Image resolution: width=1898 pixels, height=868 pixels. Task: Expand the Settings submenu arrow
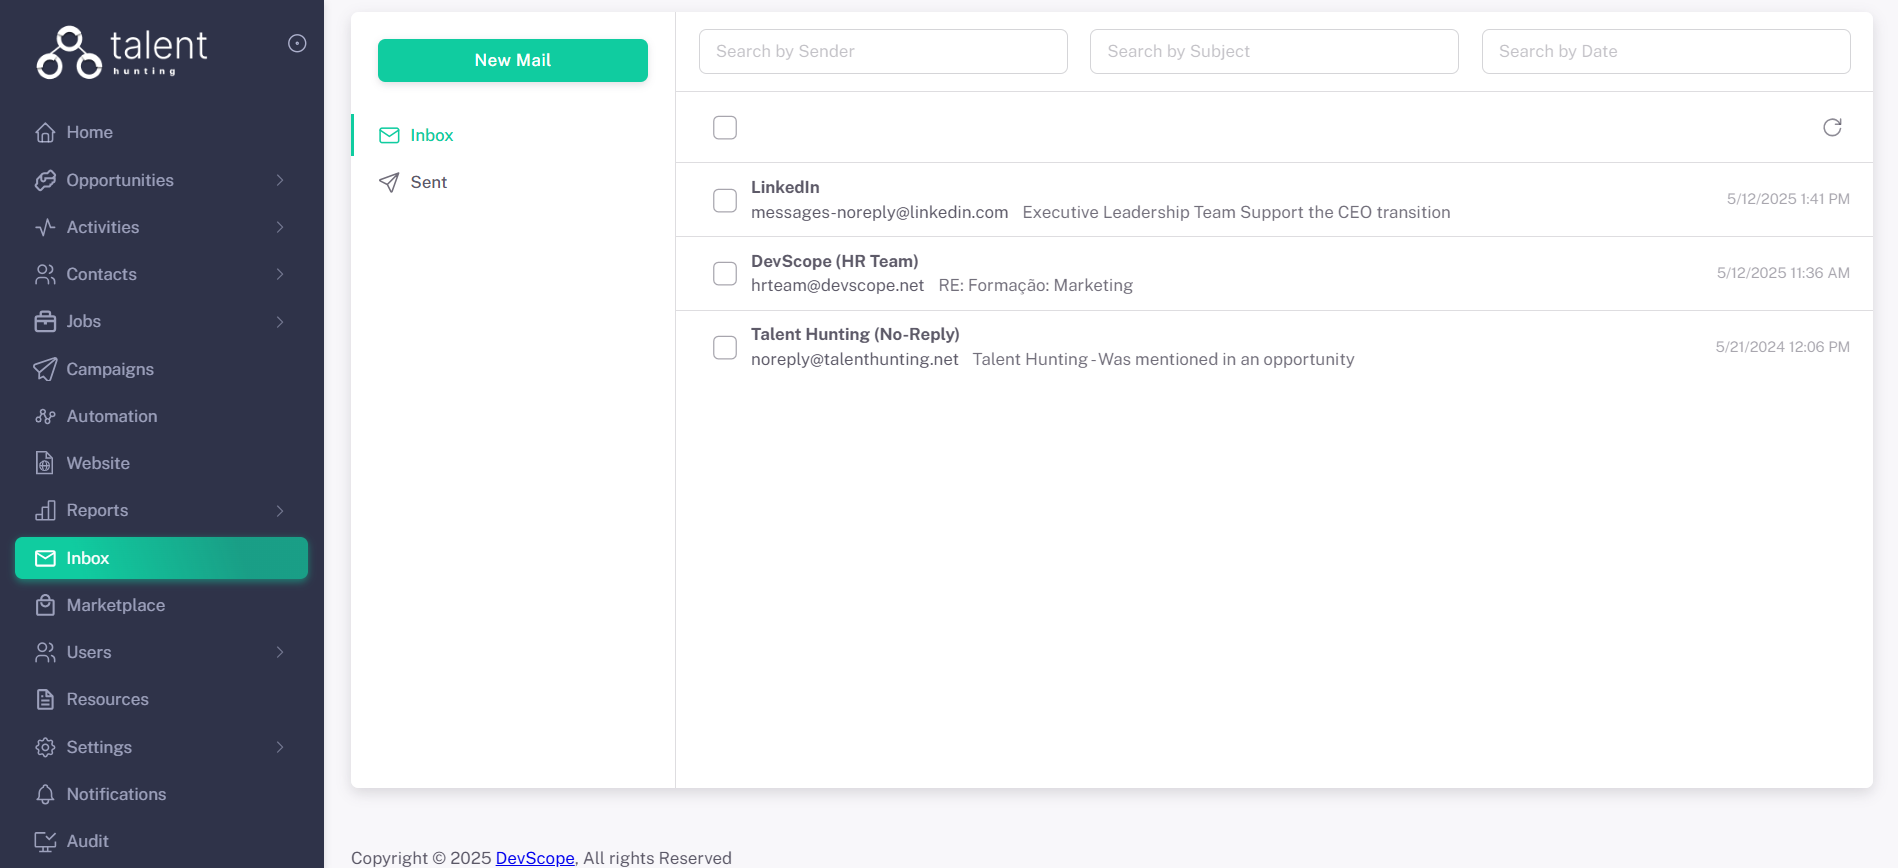pos(280,747)
